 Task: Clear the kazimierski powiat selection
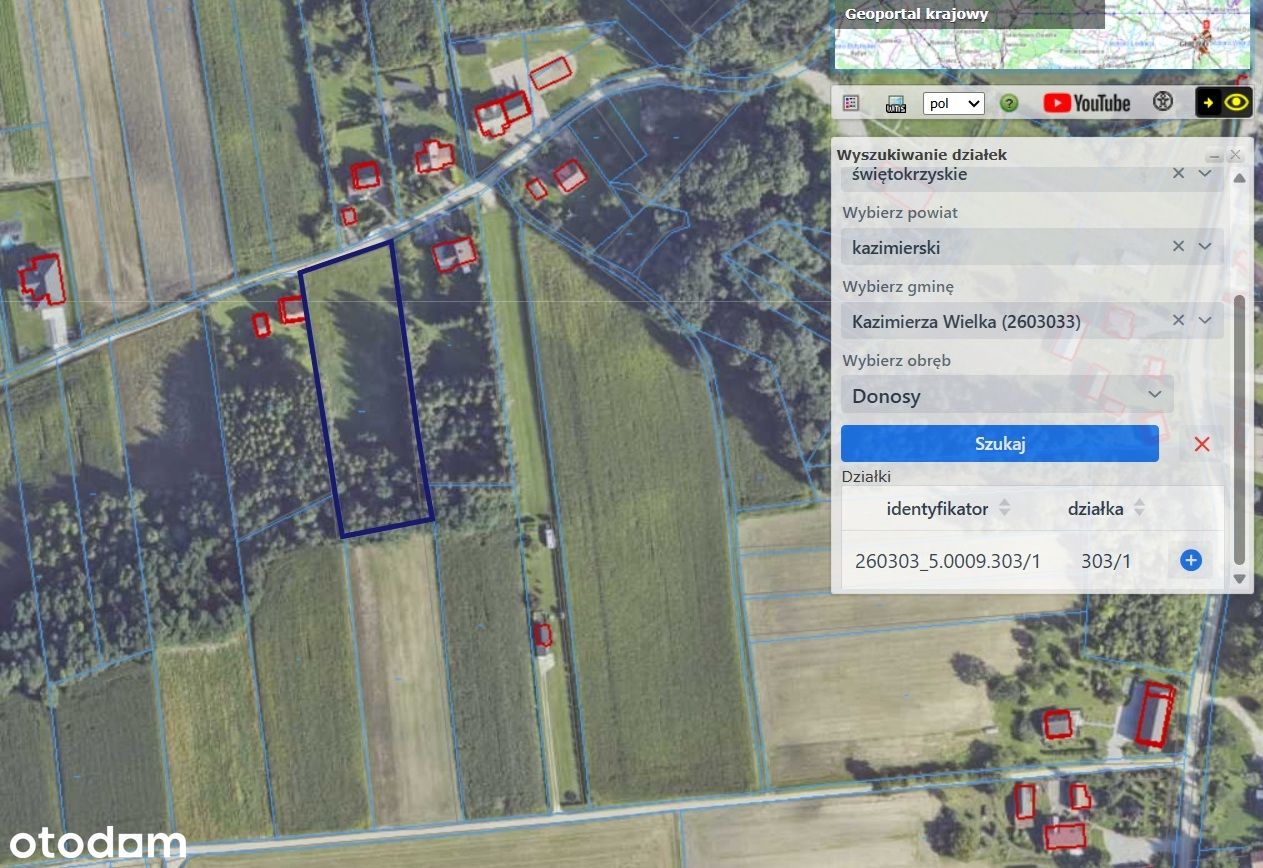click(1178, 246)
